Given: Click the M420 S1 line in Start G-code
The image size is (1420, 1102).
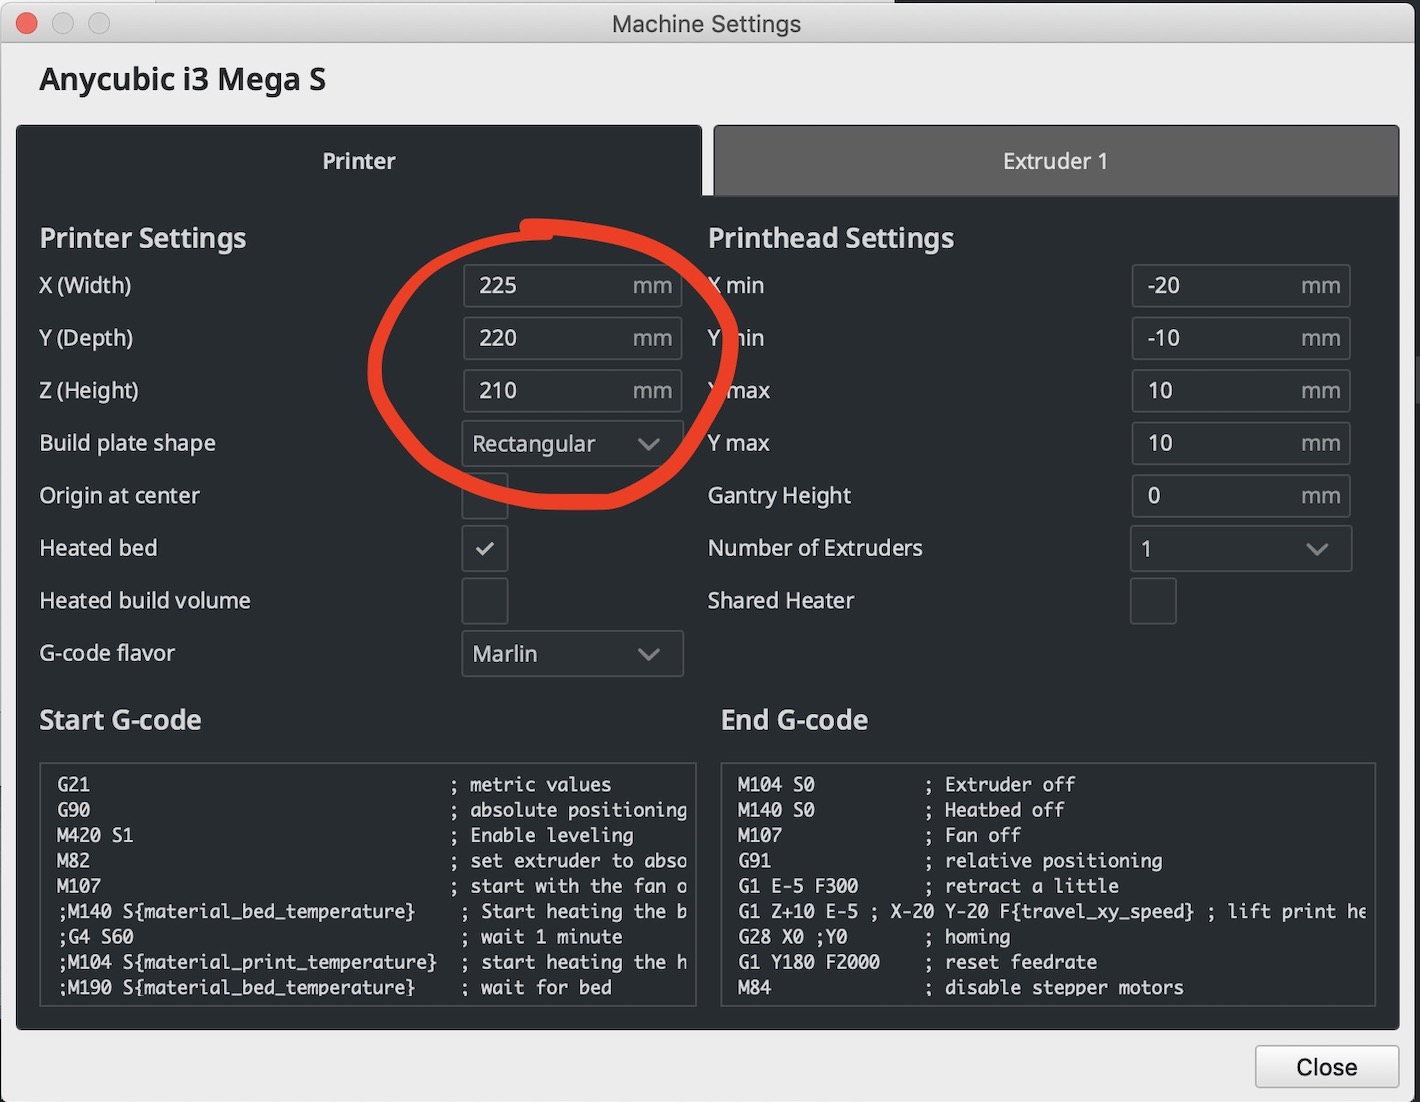Looking at the screenshot, I should pyautogui.click(x=345, y=835).
